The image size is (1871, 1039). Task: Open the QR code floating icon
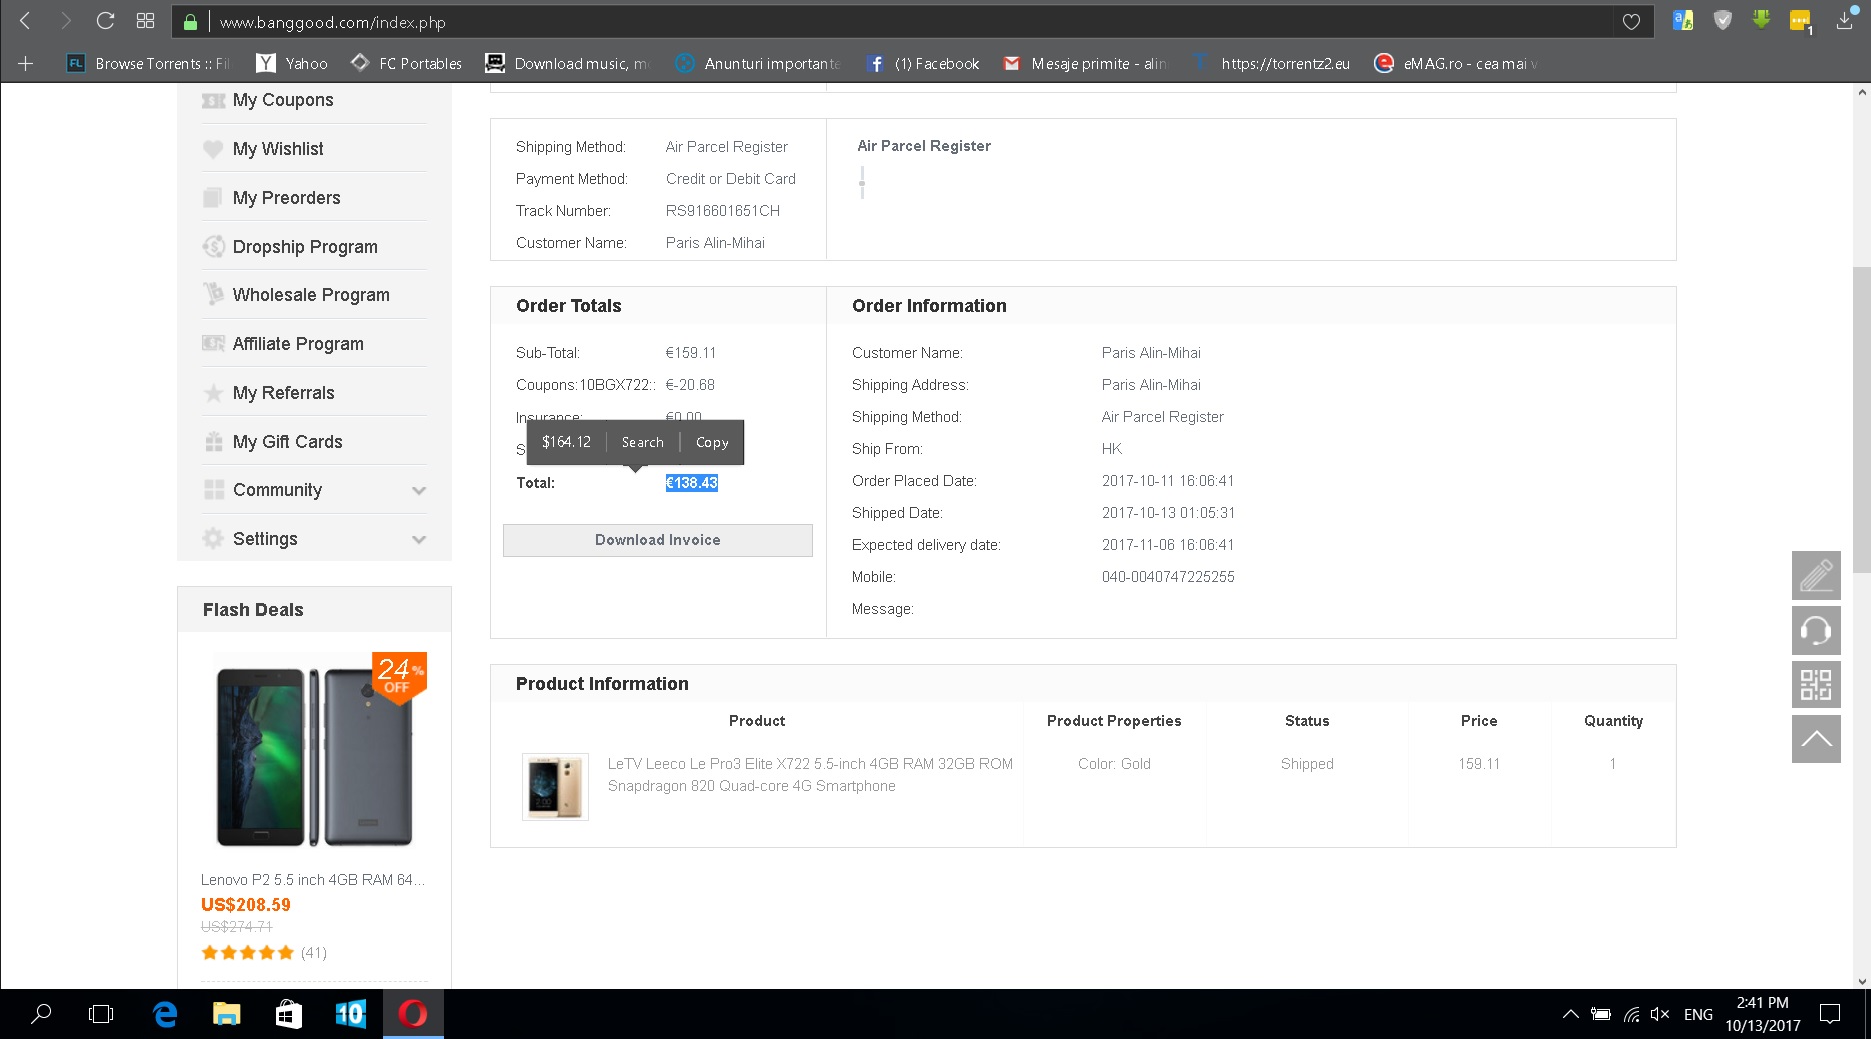1816,684
